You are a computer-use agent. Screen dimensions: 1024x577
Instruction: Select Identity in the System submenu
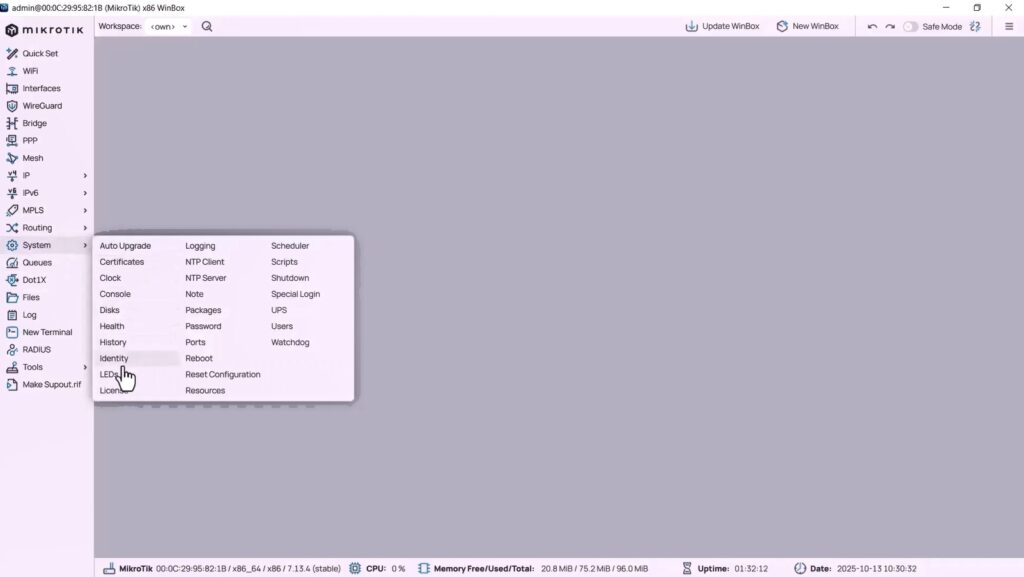114,358
